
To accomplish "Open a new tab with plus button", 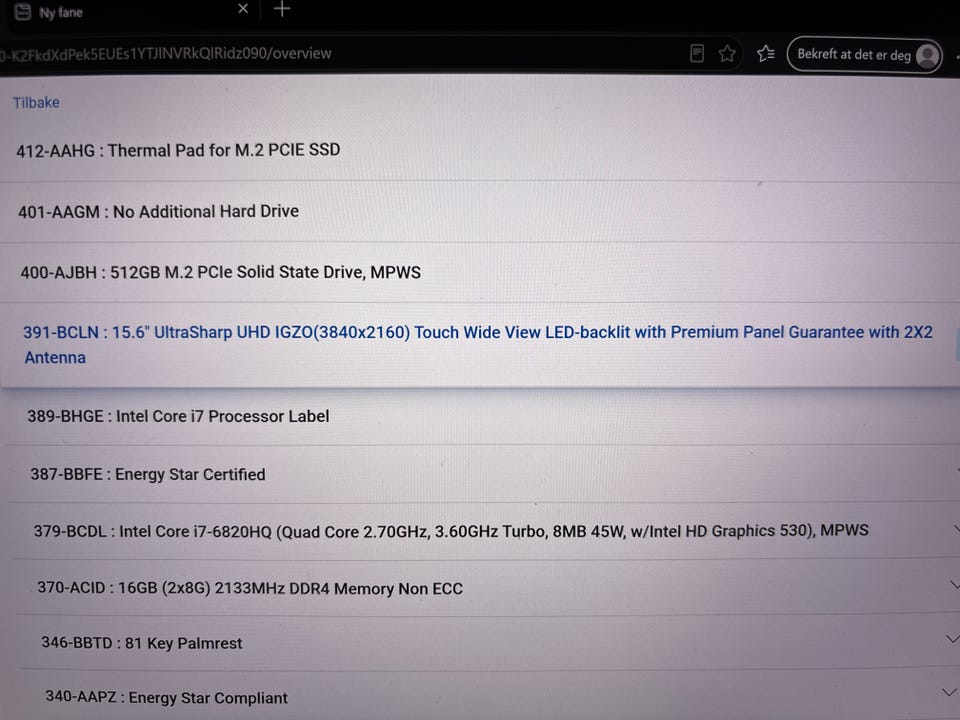I will (282, 9).
